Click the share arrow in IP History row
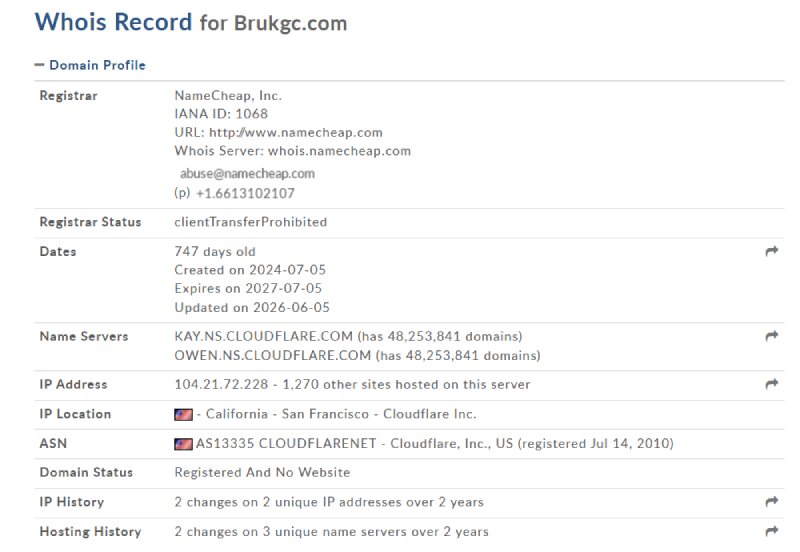 coord(771,501)
